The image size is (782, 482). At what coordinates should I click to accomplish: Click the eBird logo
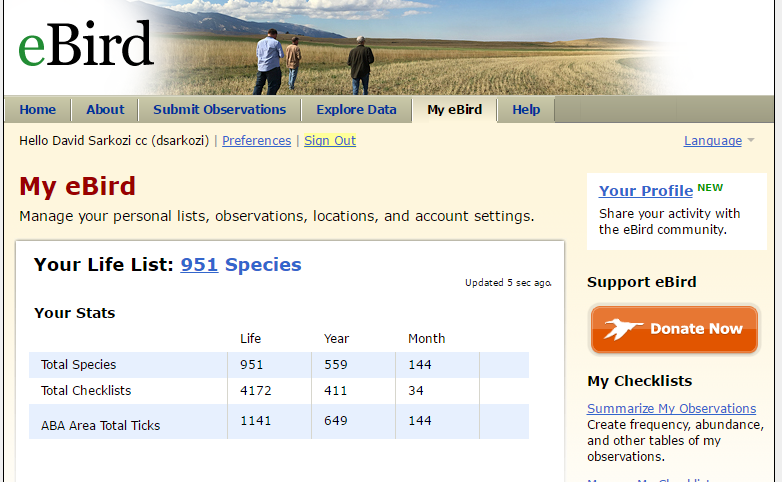pyautogui.click(x=86, y=43)
